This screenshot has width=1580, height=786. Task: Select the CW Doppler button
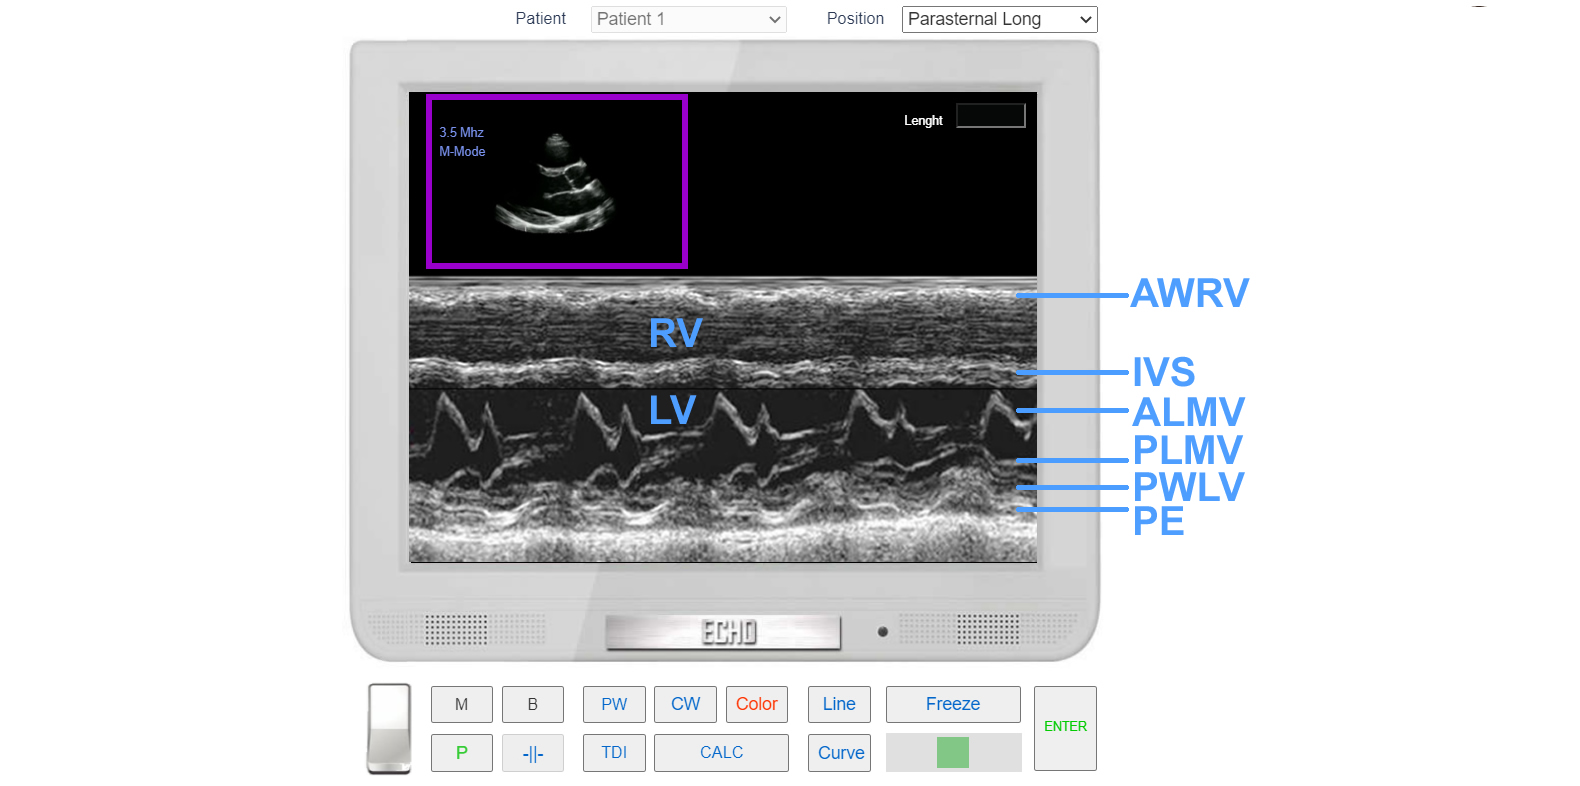coord(686,704)
